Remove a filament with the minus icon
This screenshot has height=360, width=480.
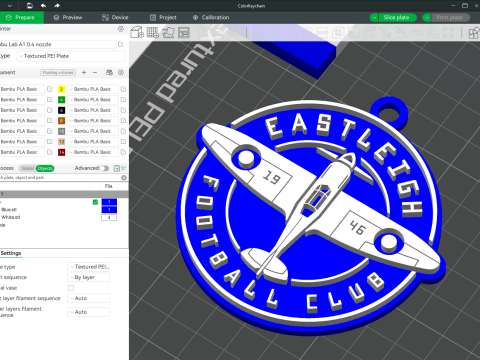pyautogui.click(x=95, y=72)
